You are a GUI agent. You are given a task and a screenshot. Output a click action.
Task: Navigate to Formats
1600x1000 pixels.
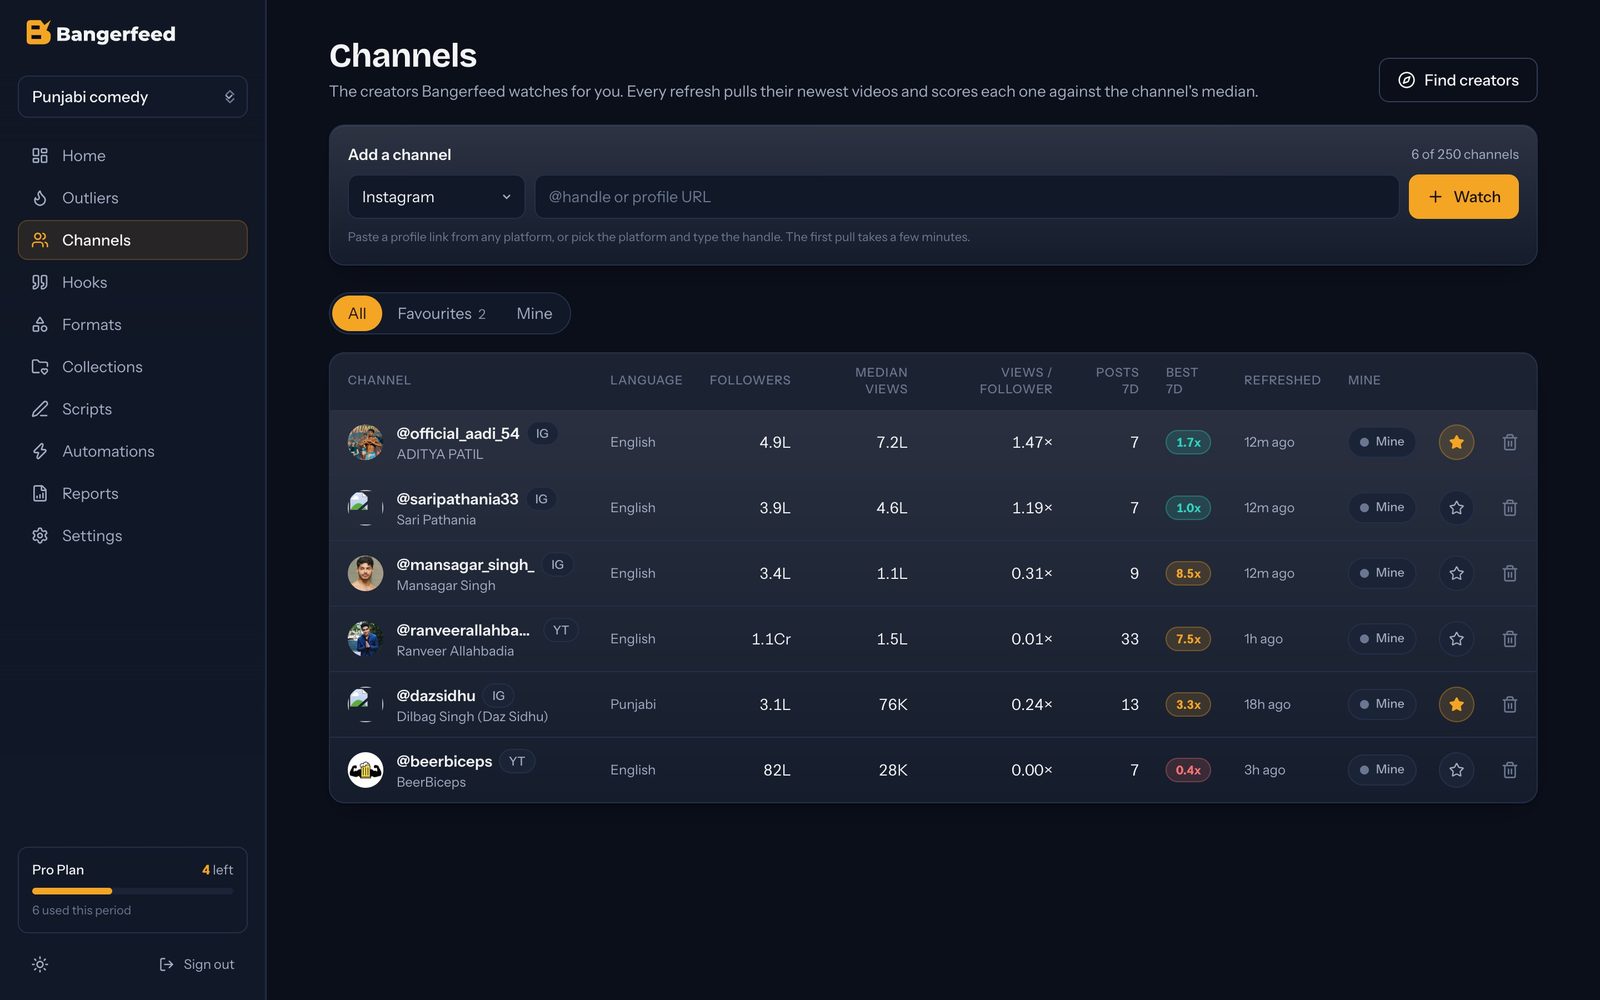tap(132, 325)
